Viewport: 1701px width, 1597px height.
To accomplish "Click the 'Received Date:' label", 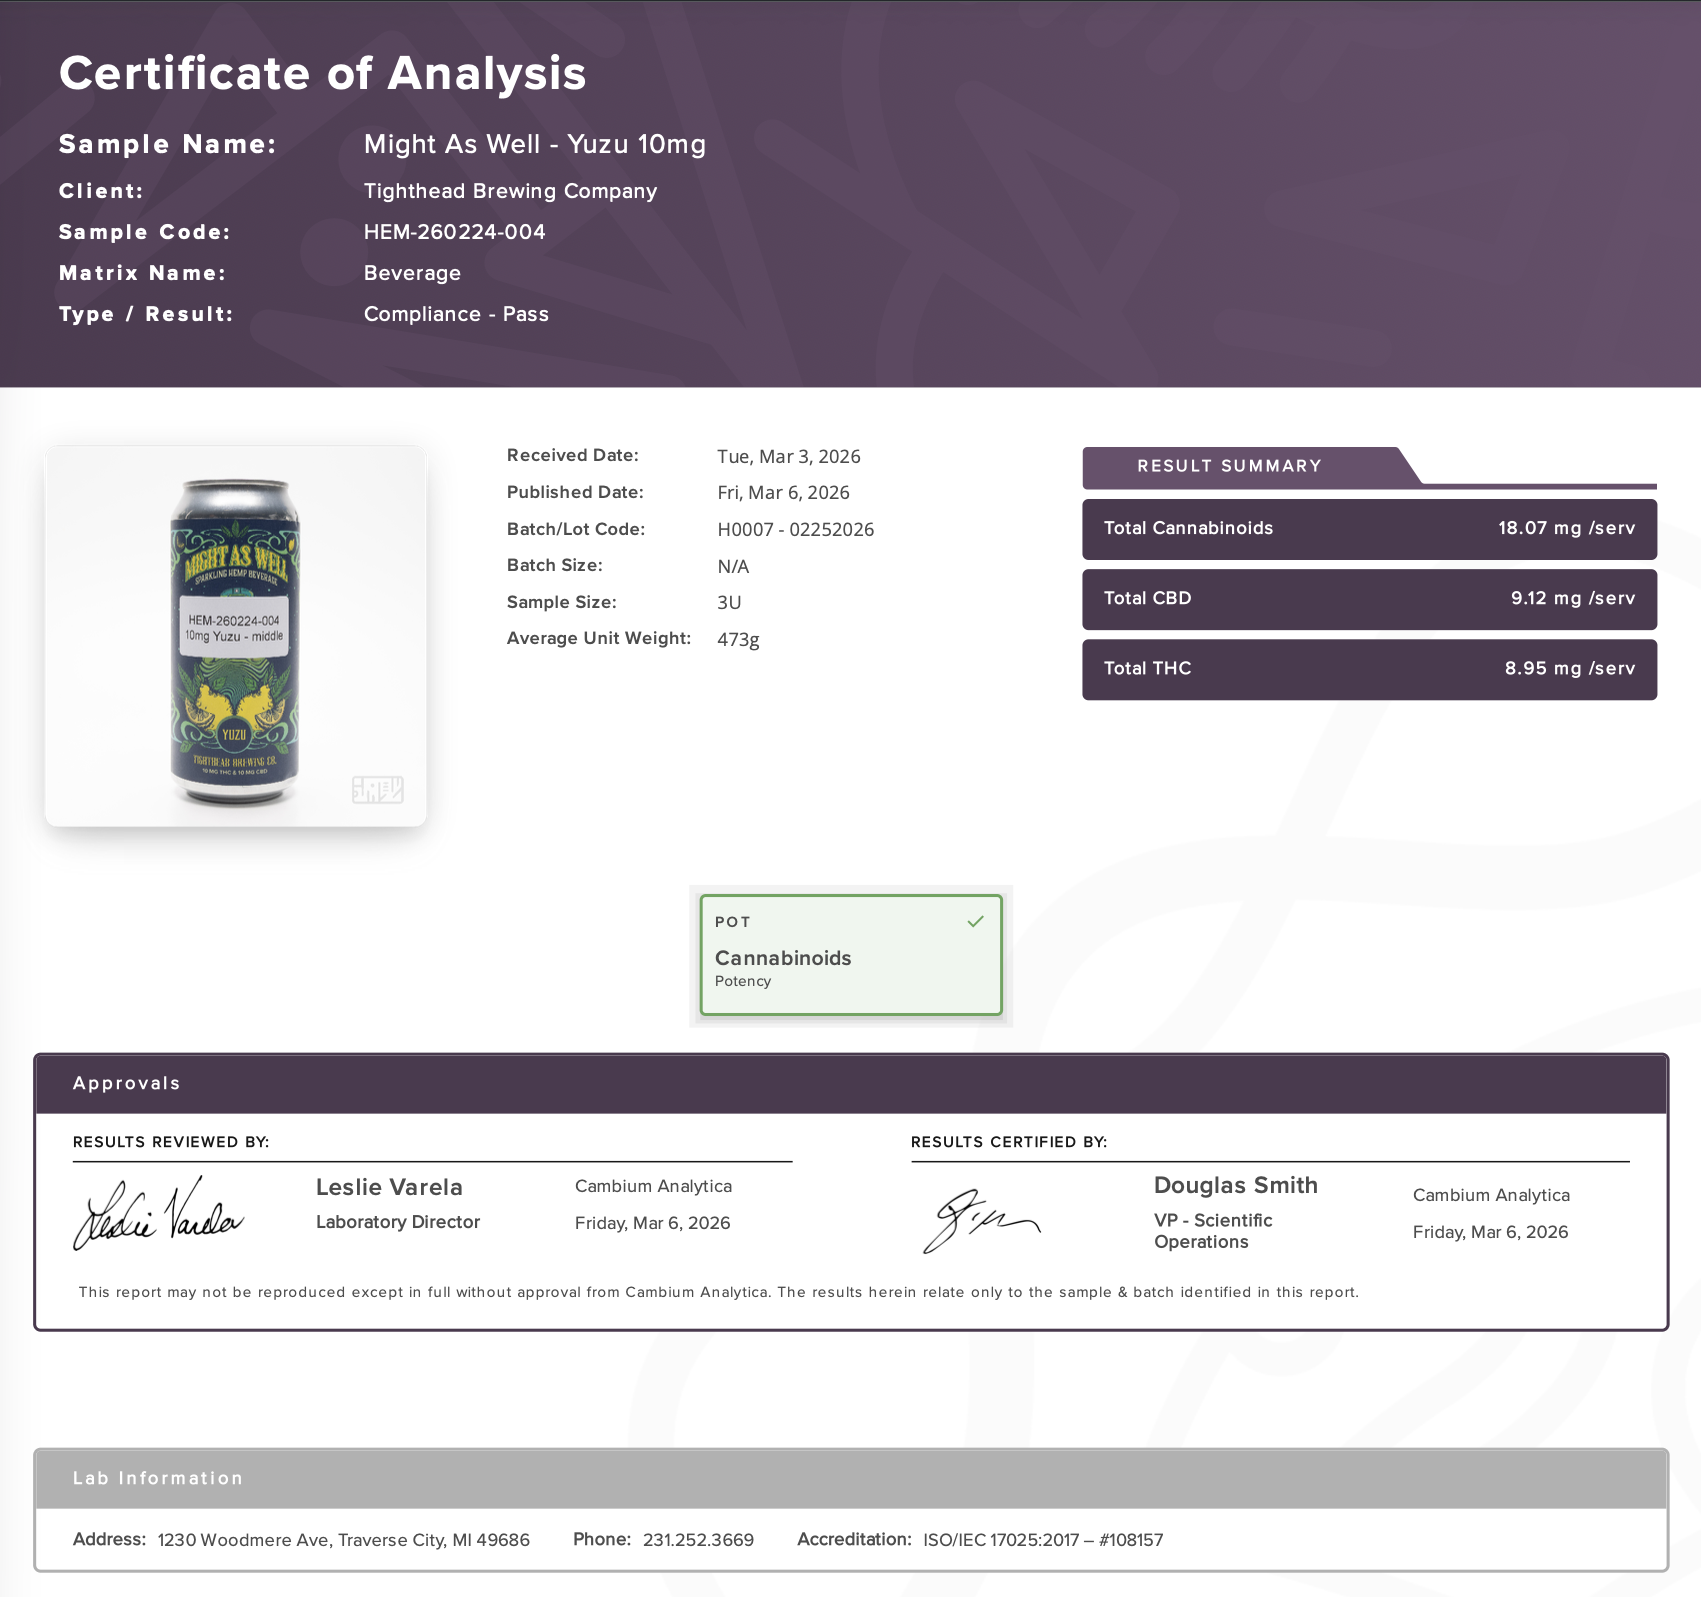I will [x=573, y=456].
